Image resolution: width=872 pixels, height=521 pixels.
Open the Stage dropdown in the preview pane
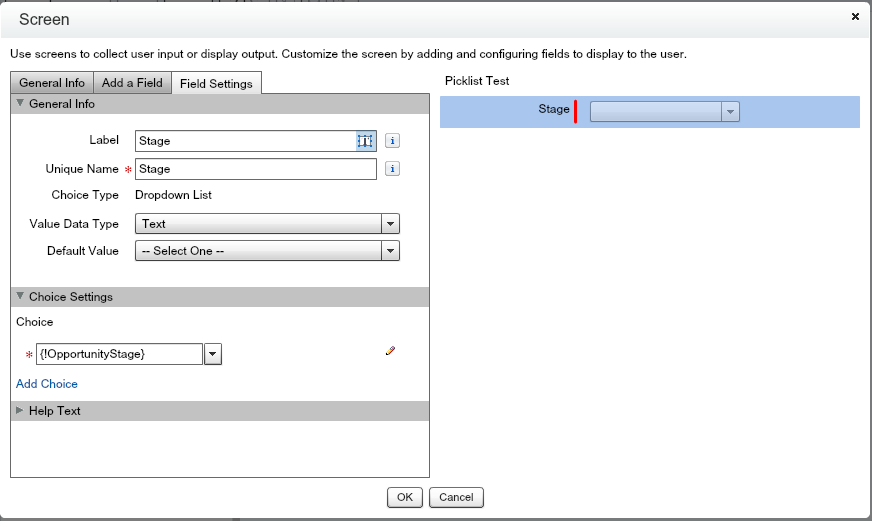coord(664,111)
